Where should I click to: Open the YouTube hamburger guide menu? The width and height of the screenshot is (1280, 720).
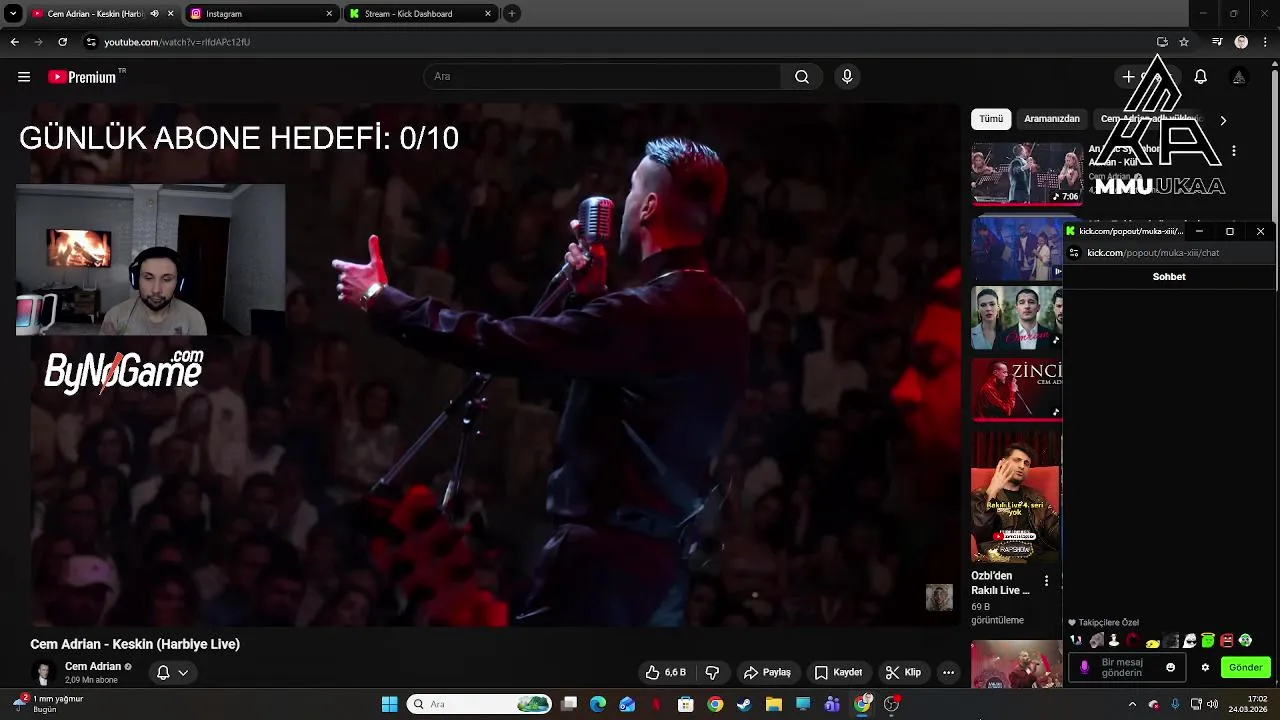point(24,77)
